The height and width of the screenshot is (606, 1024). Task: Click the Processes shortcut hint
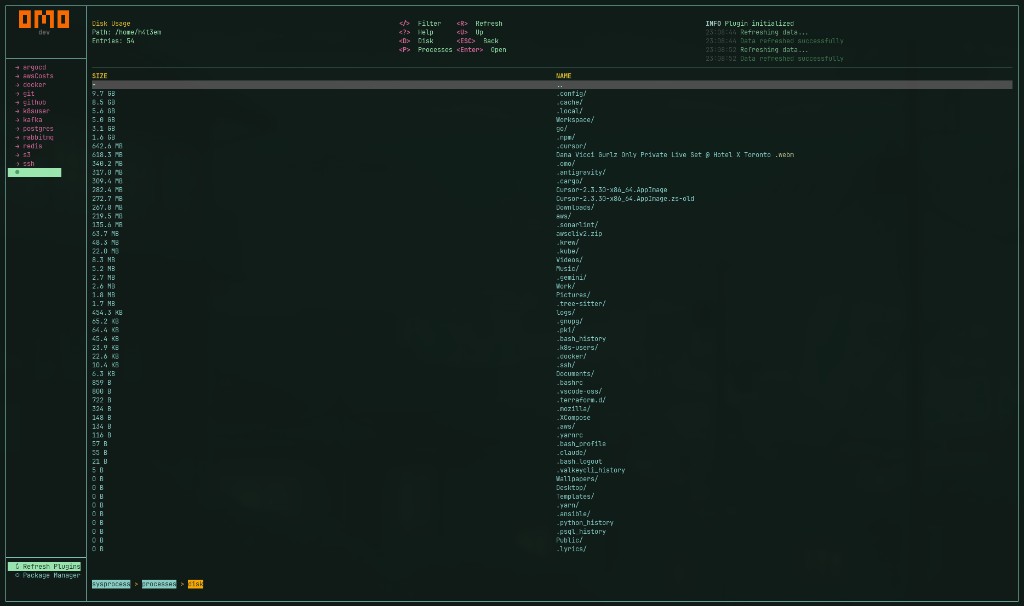click(425, 50)
